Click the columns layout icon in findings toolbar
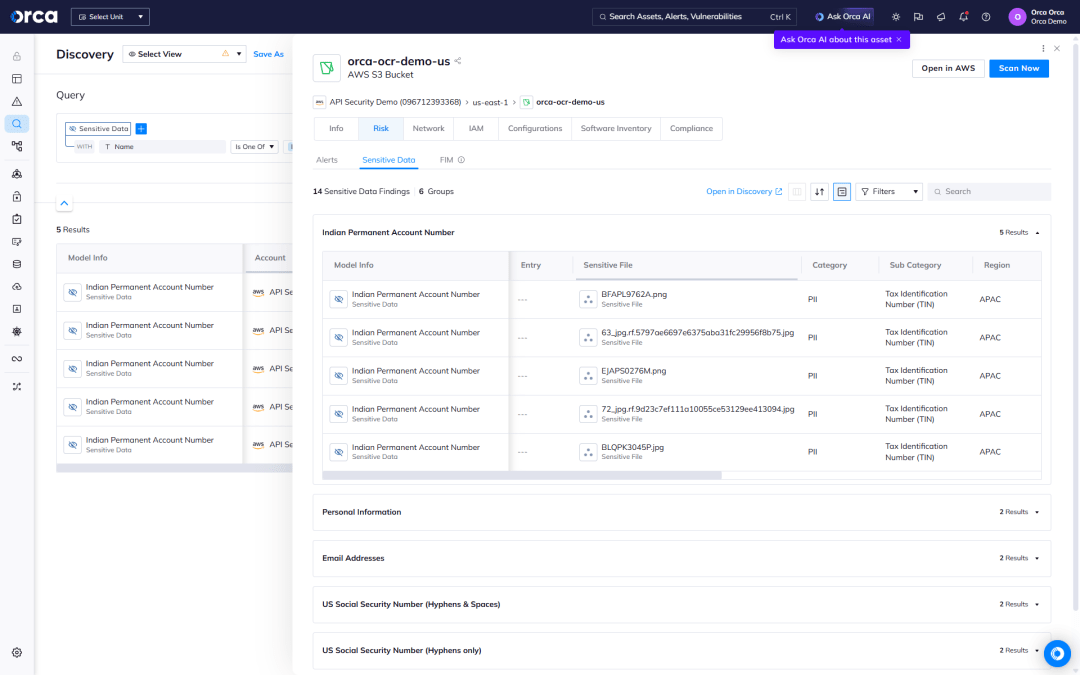 (x=797, y=191)
